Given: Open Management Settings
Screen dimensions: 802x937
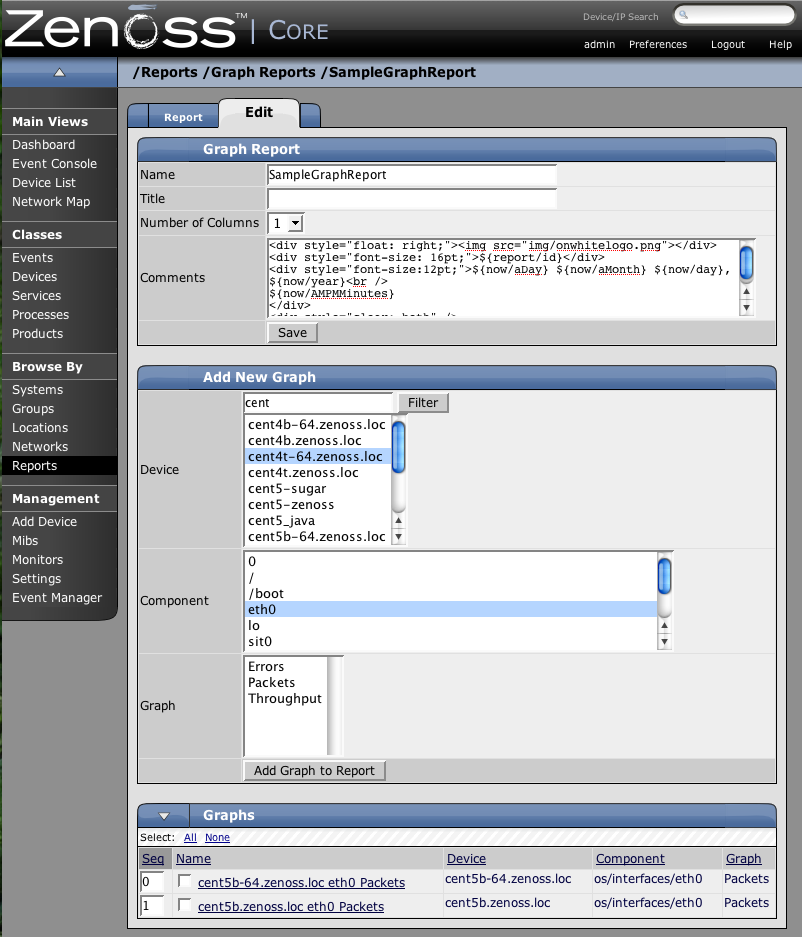Looking at the screenshot, I should pos(36,579).
